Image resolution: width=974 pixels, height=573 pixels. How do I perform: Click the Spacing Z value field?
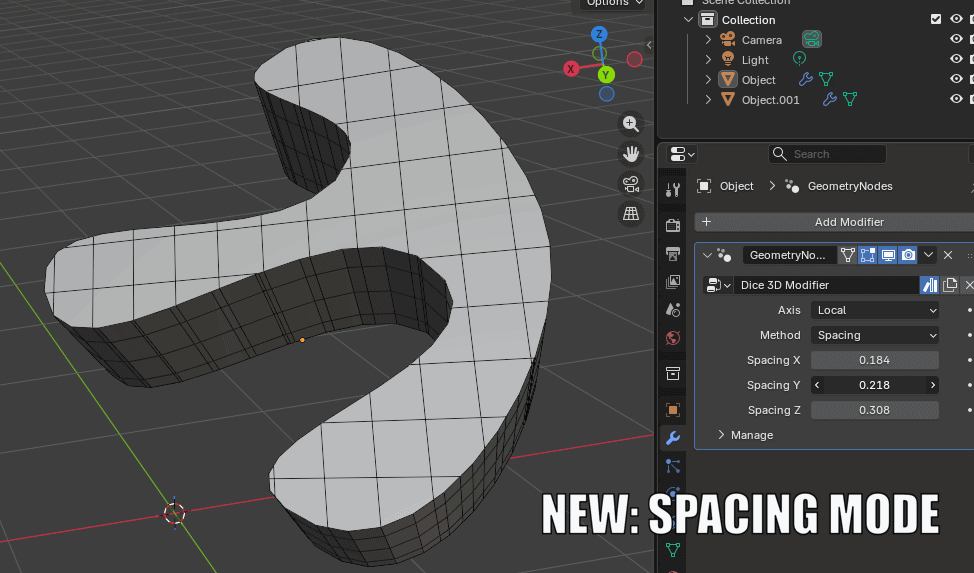pos(875,410)
